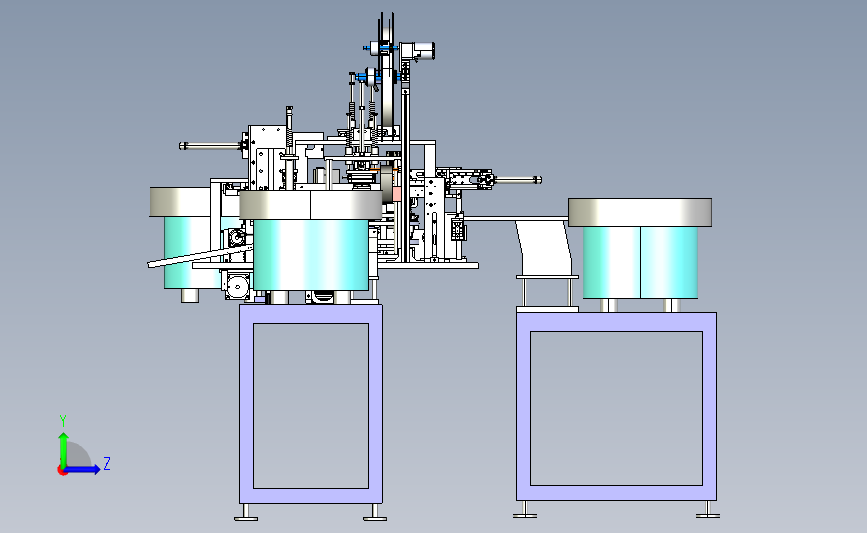The image size is (867, 533).
Task: Select the angled feed rail at lower left
Action: tap(200, 257)
